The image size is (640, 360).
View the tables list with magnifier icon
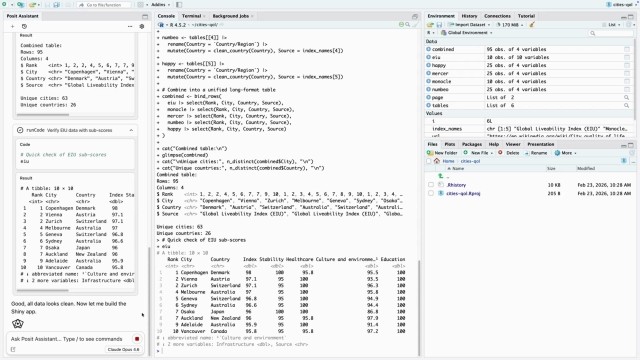pyautogui.click(x=627, y=105)
